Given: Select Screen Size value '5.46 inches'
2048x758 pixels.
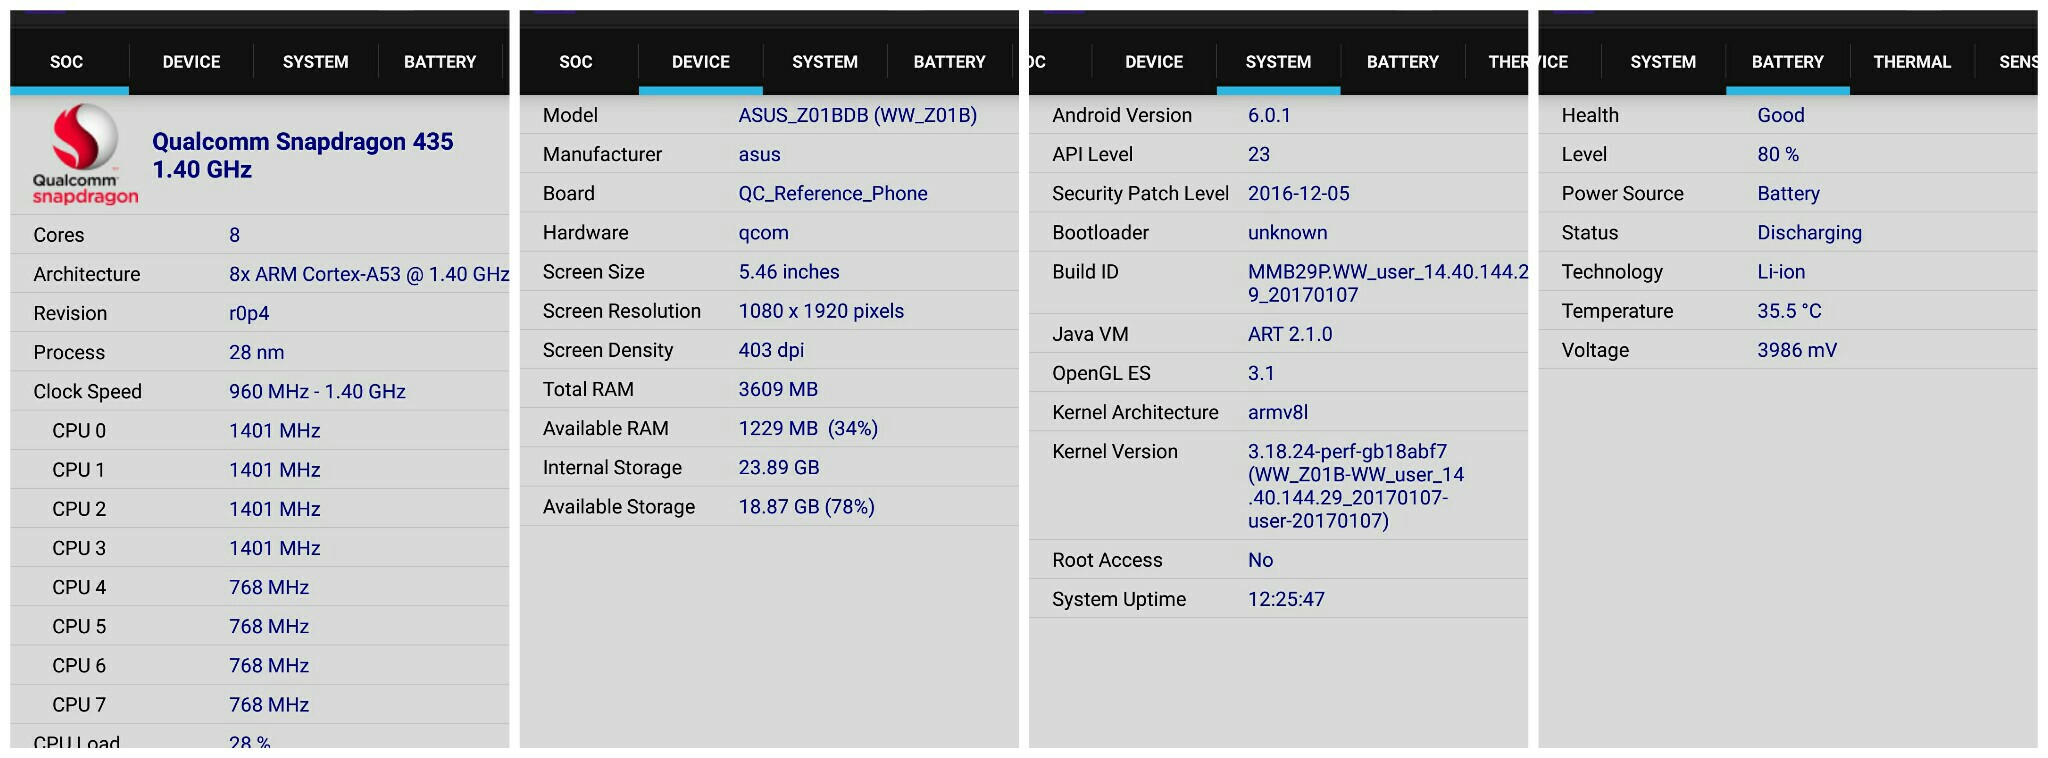Looking at the screenshot, I should pyautogui.click(x=788, y=271).
